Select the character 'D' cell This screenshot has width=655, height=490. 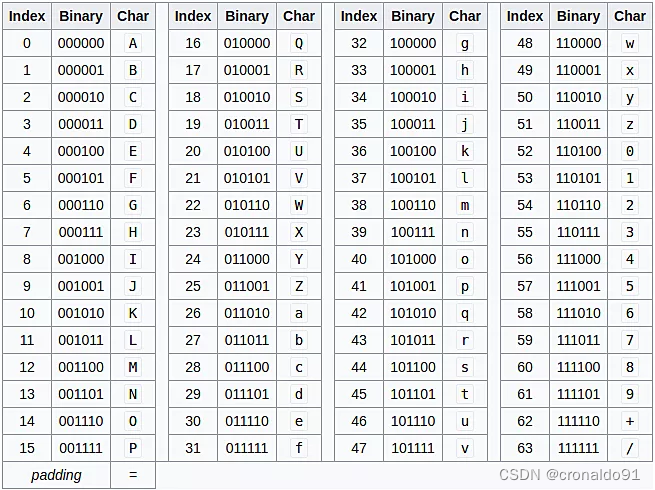coord(133,124)
